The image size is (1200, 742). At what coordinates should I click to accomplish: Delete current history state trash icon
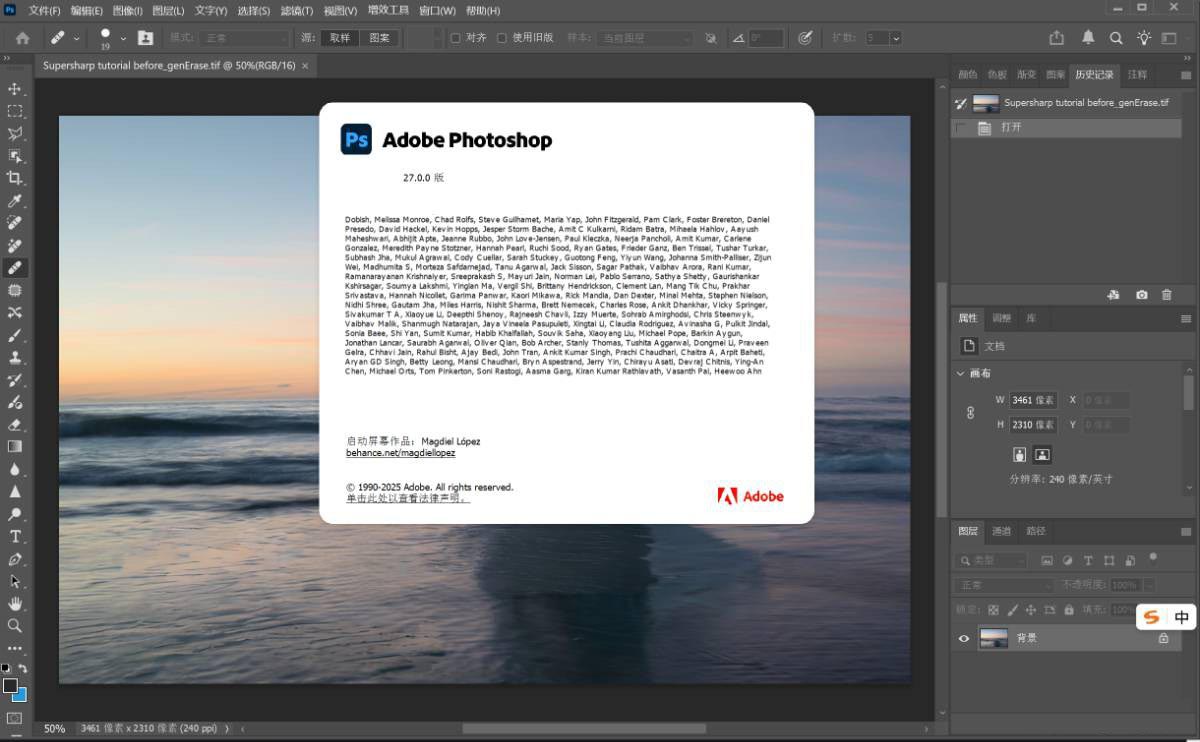pos(1166,295)
